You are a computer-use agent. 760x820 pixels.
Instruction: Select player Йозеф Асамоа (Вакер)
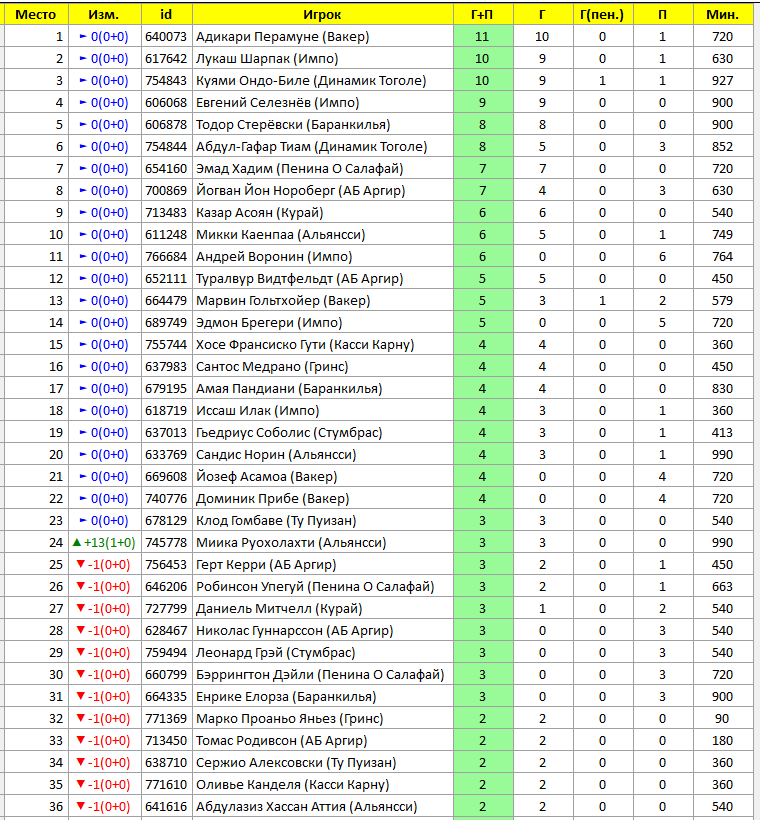coord(266,476)
